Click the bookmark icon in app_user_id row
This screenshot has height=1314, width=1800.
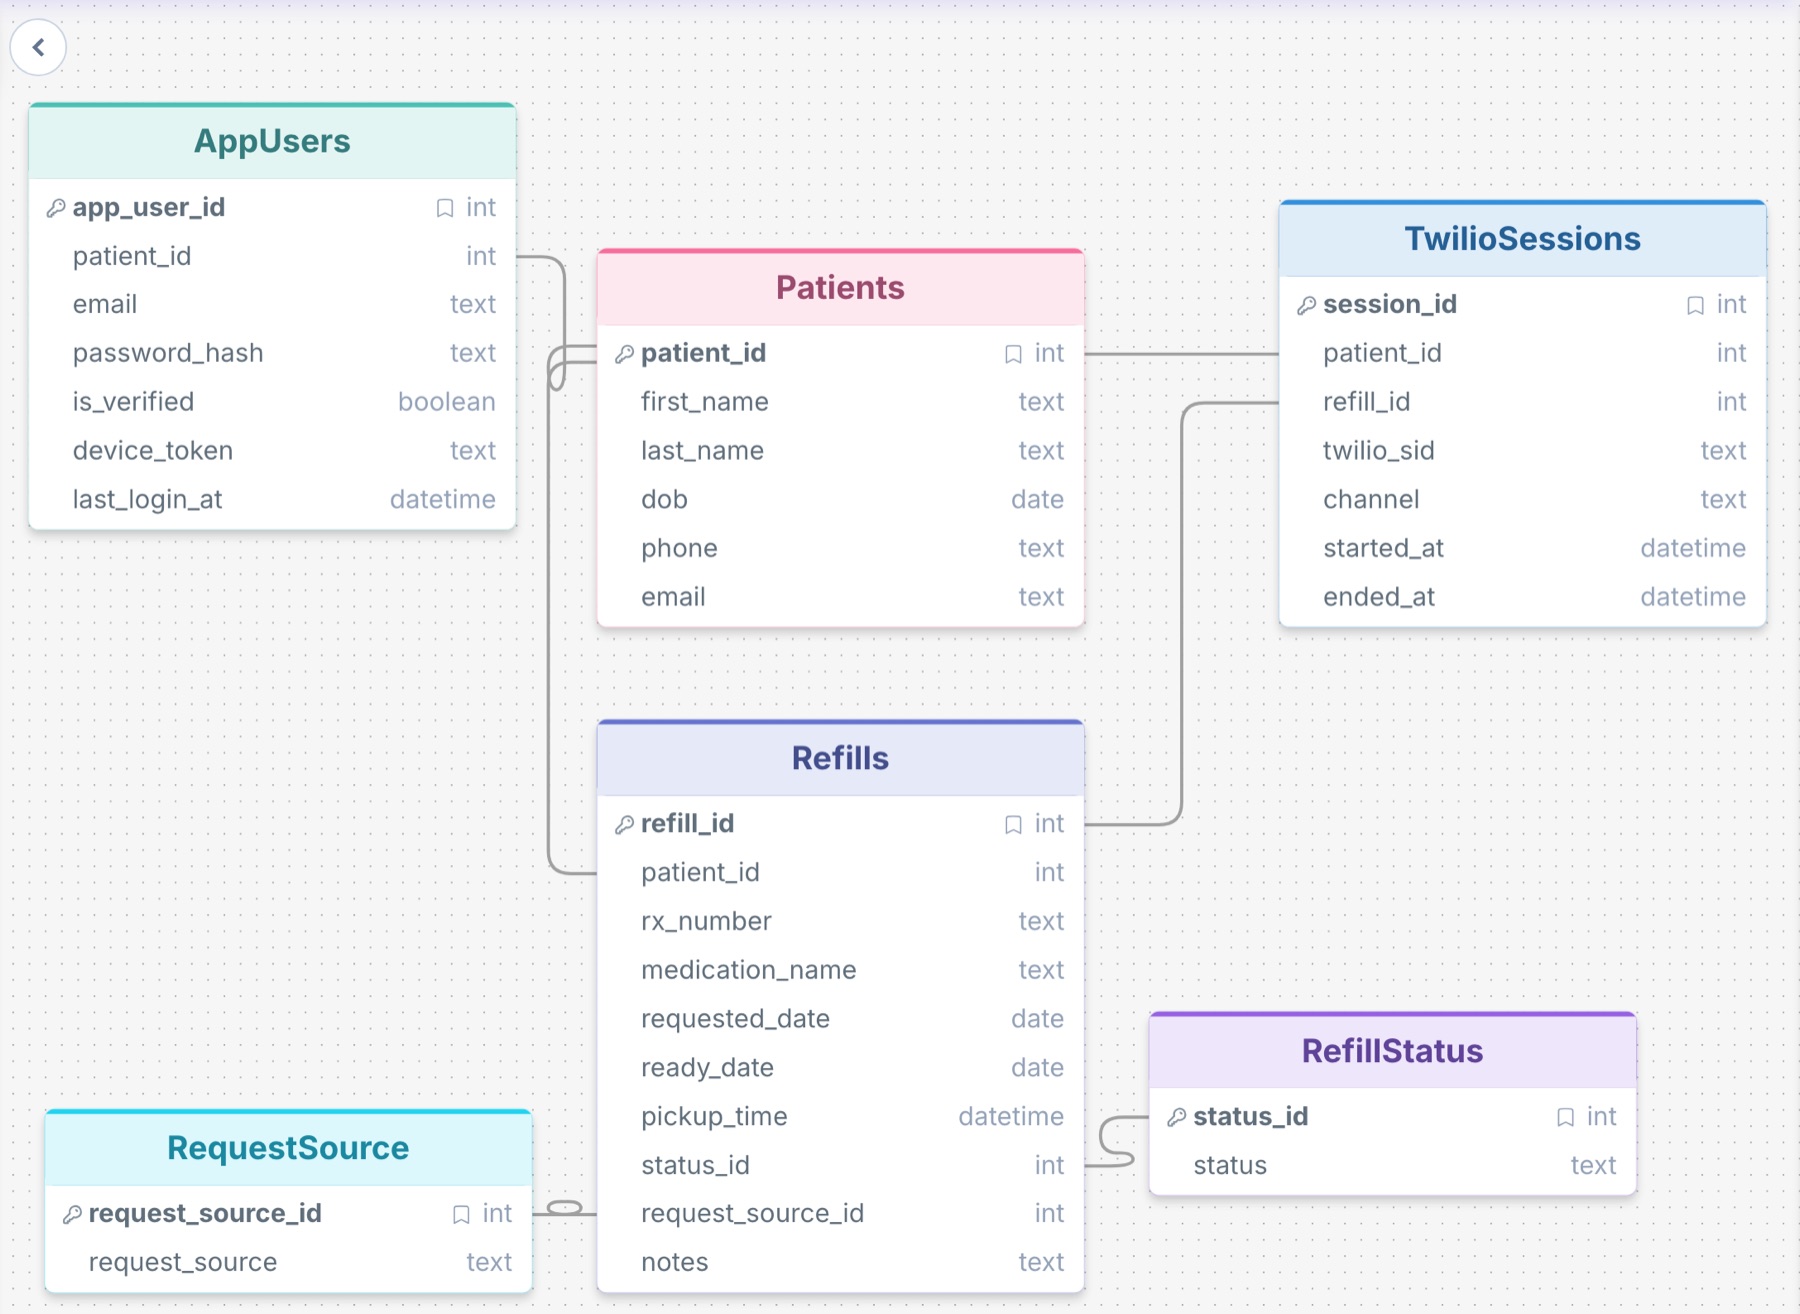[445, 208]
